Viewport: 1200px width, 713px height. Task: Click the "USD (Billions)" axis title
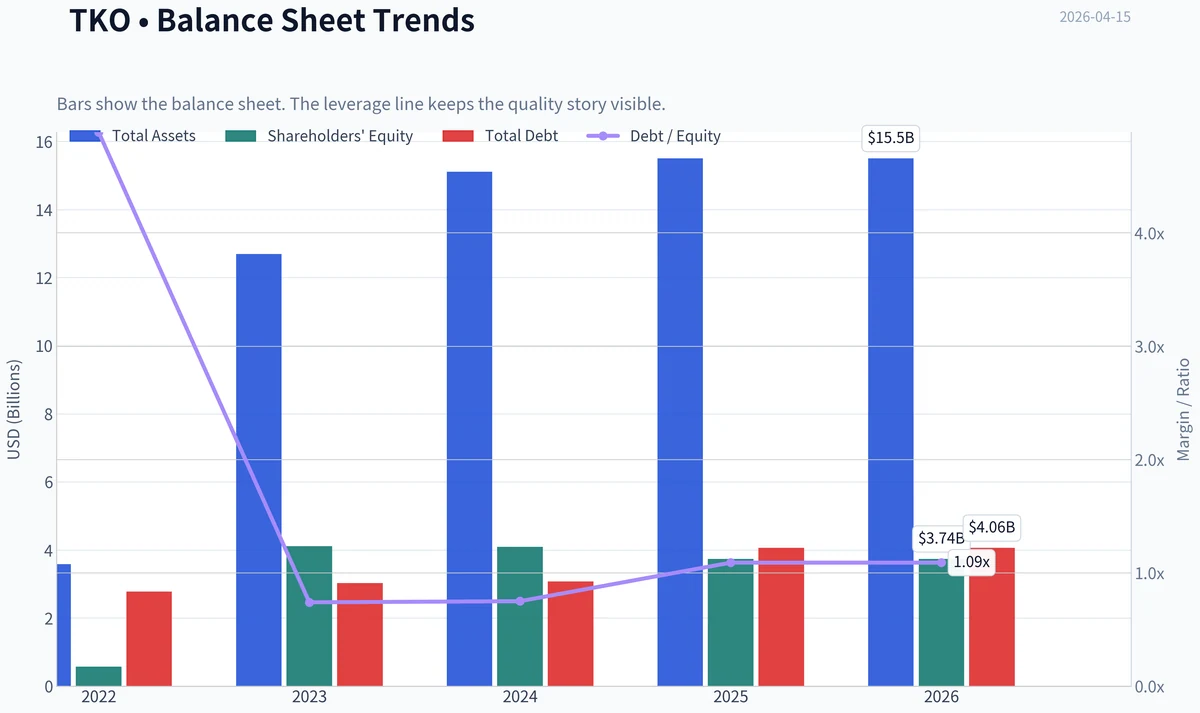(x=14, y=410)
